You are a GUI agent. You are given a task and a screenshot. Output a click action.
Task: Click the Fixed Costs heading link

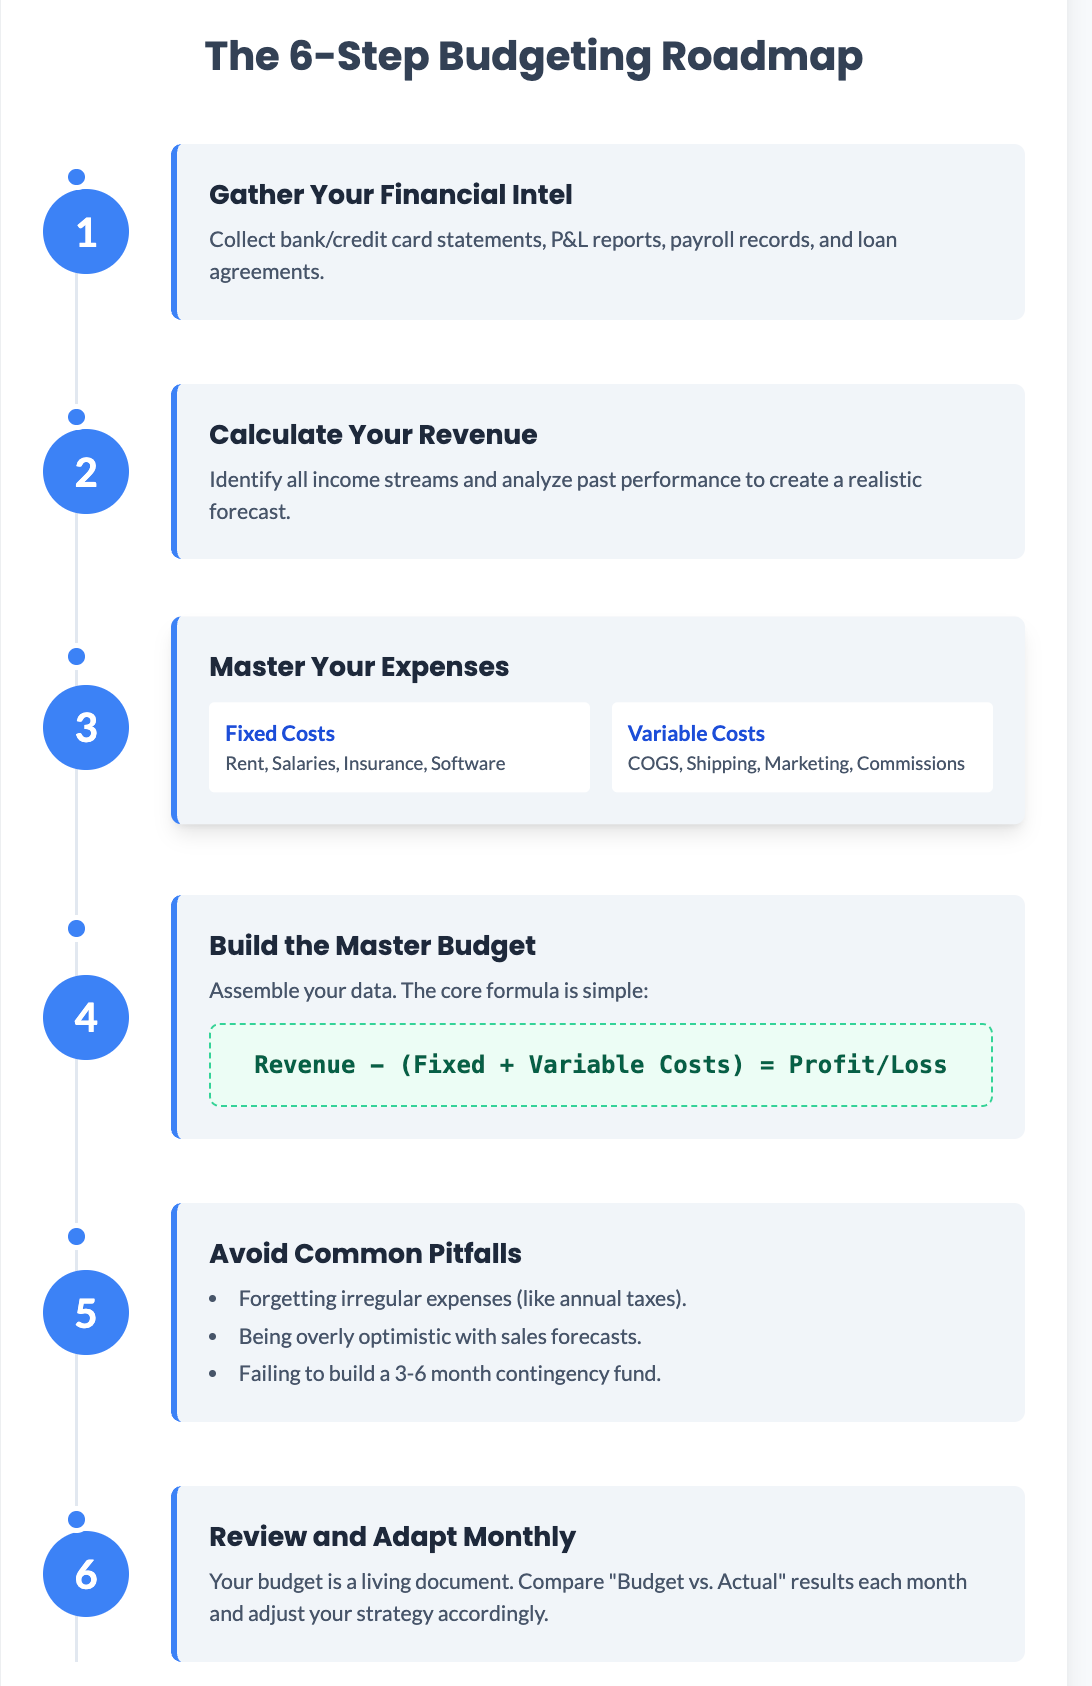[280, 733]
